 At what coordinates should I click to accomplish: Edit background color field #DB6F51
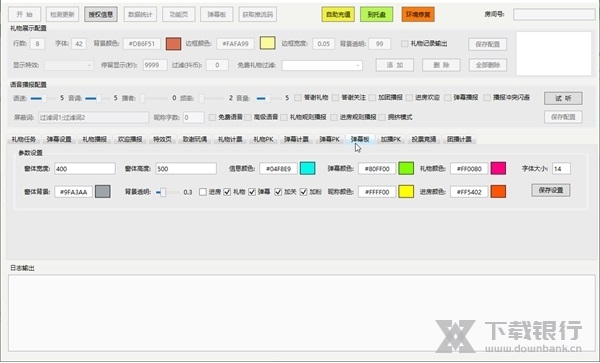click(x=142, y=44)
